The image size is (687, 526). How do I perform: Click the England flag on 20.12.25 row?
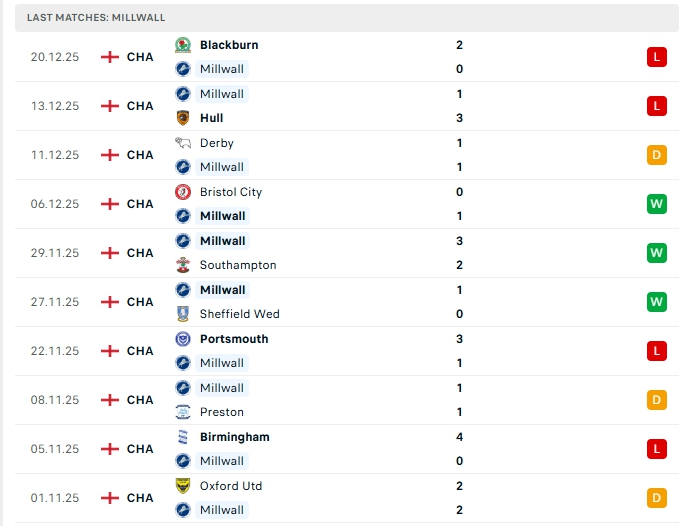110,57
